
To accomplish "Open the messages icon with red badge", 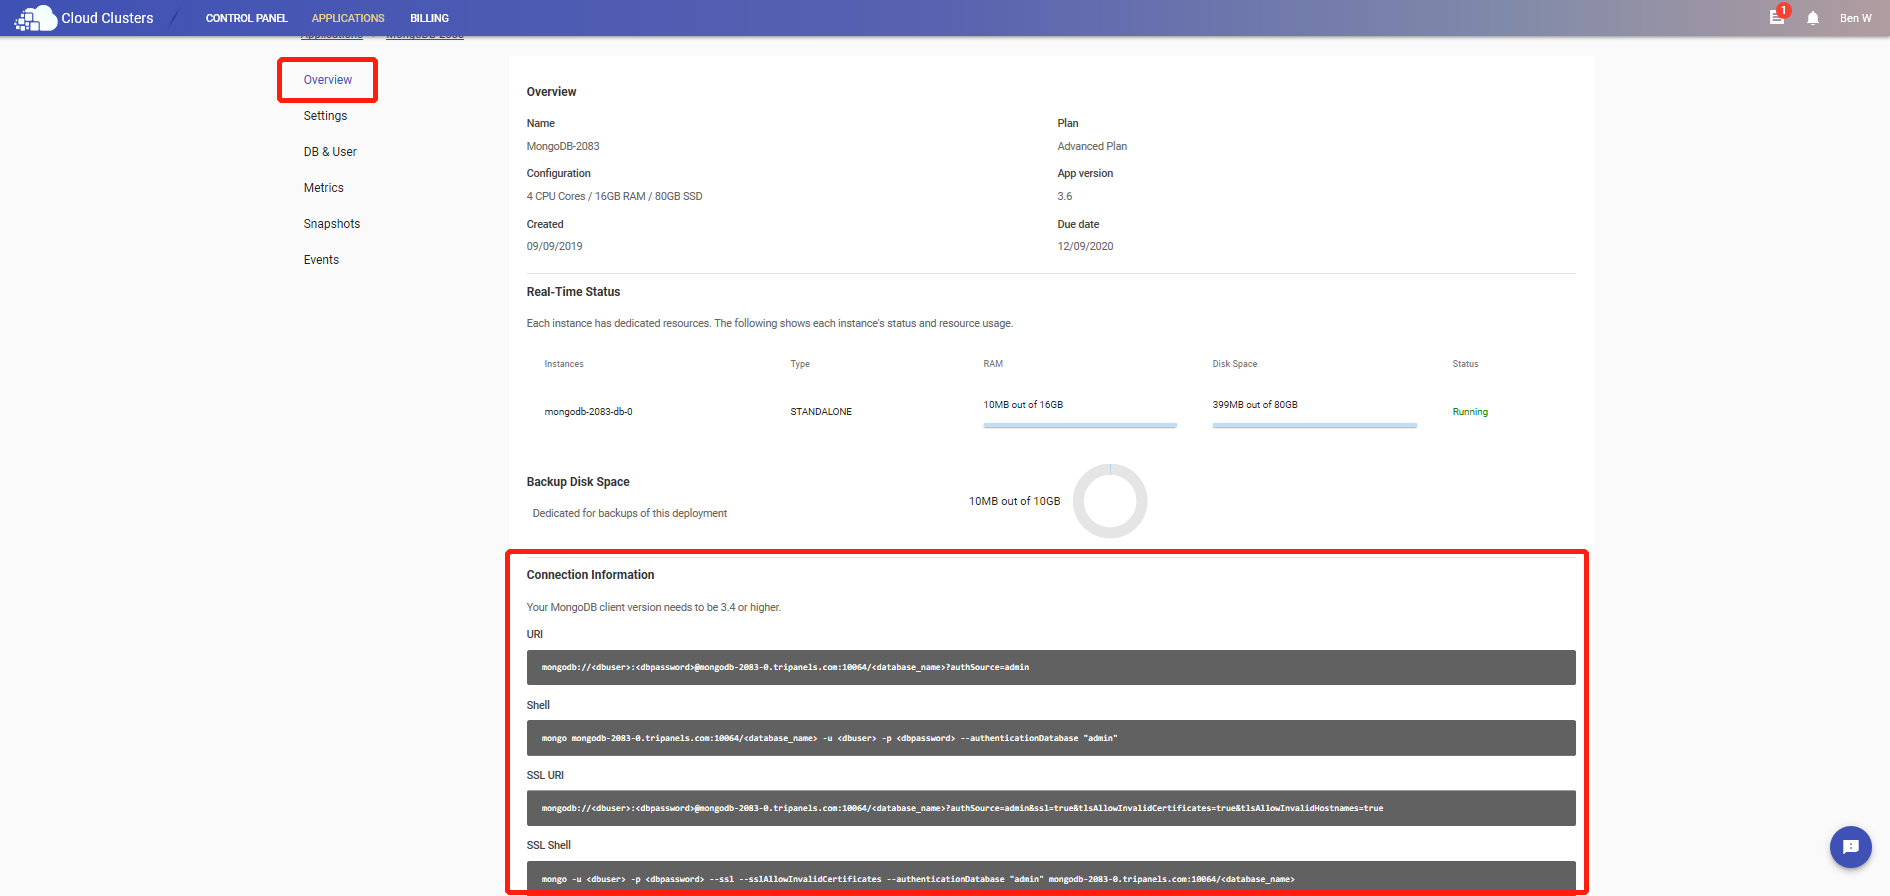I will coord(1777,17).
